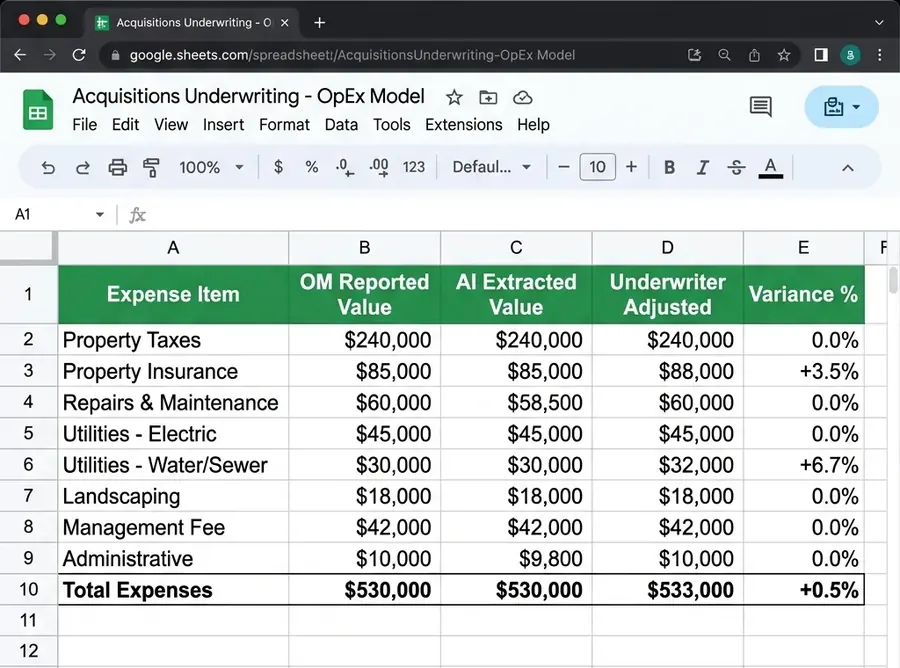This screenshot has height=668, width=900.
Task: Open the Data menu
Action: click(341, 125)
